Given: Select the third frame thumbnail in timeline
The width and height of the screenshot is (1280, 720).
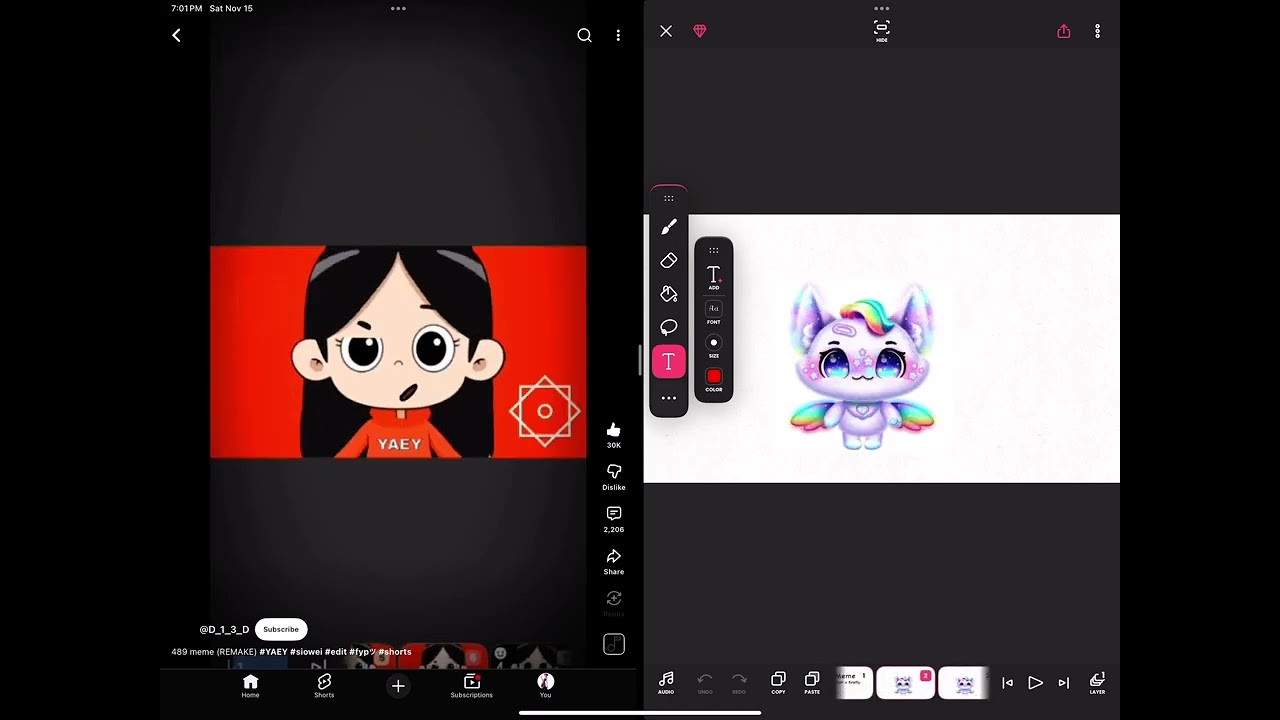Looking at the screenshot, I should (x=964, y=683).
